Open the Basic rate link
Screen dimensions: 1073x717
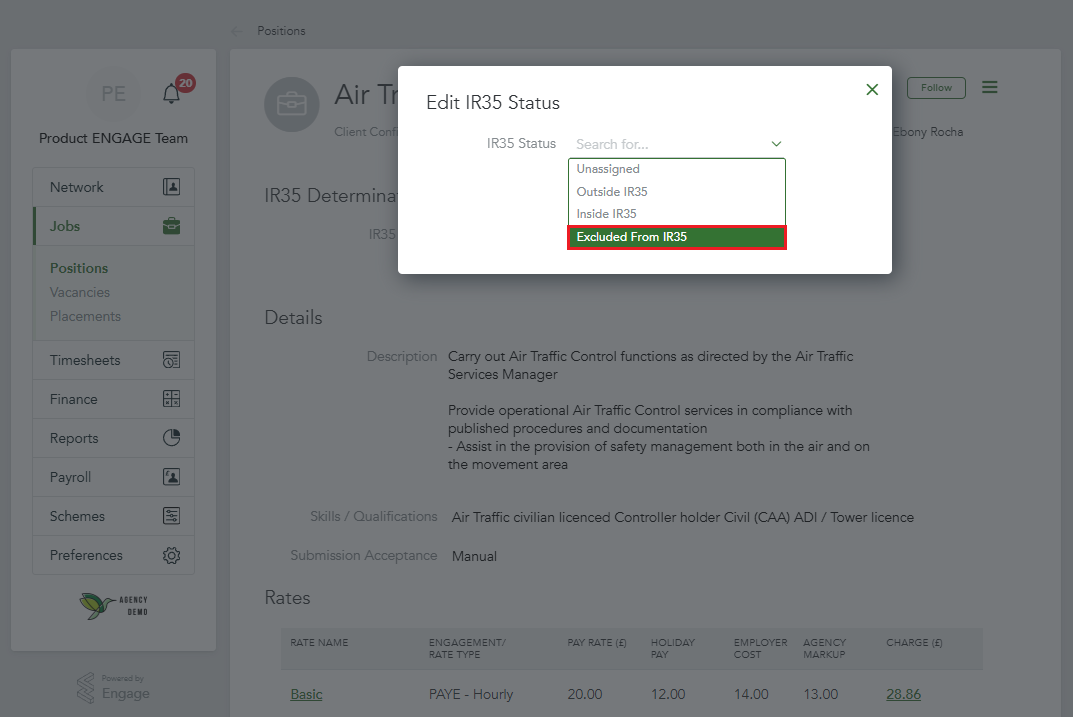pos(306,694)
